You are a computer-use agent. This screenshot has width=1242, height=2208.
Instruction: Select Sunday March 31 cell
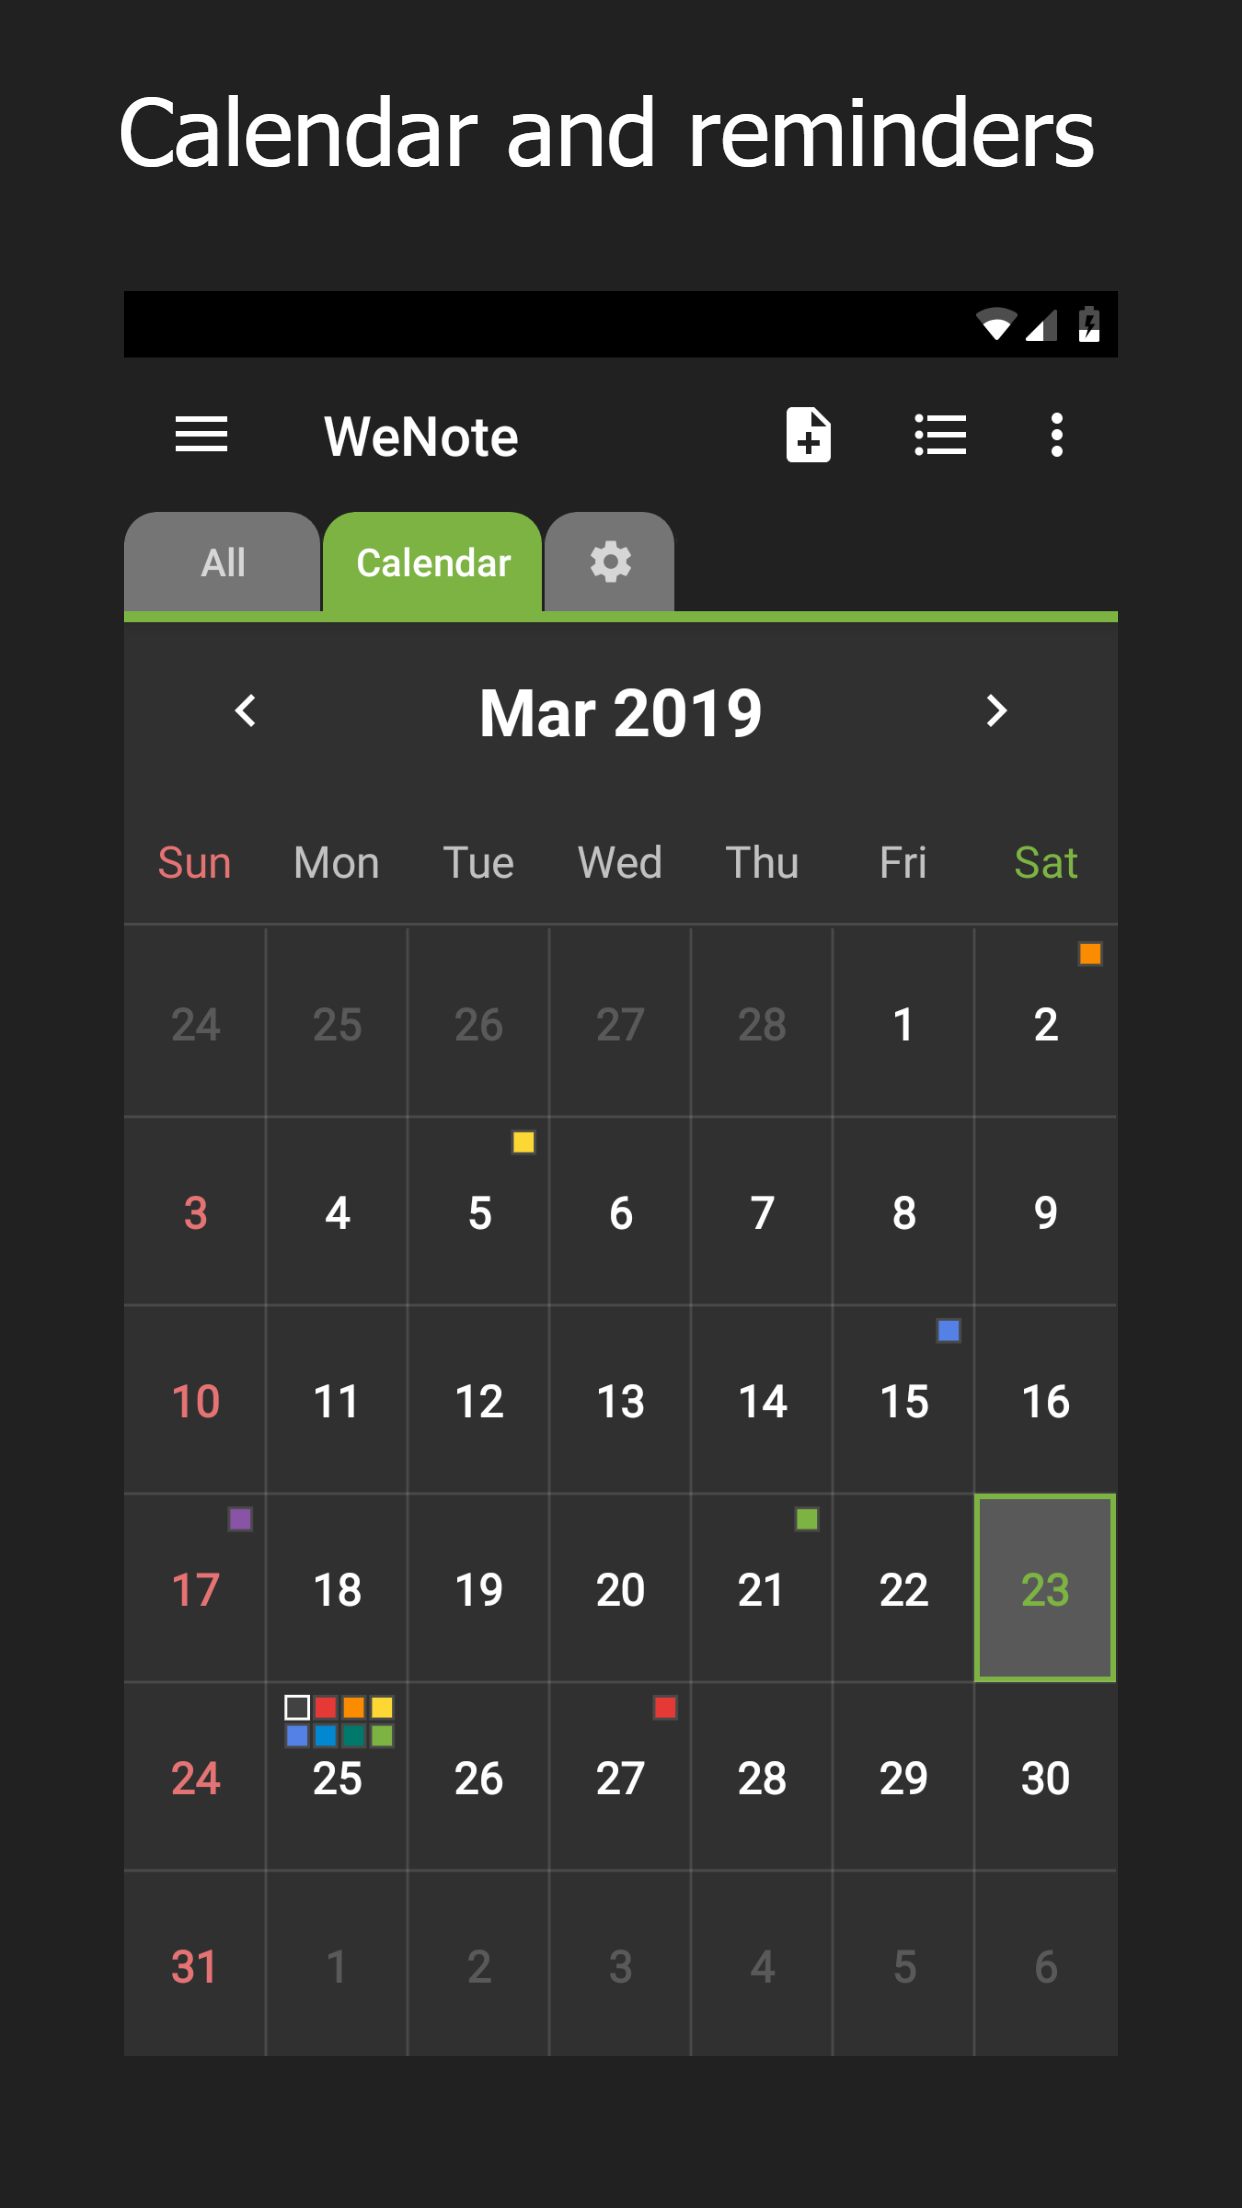pos(195,1966)
